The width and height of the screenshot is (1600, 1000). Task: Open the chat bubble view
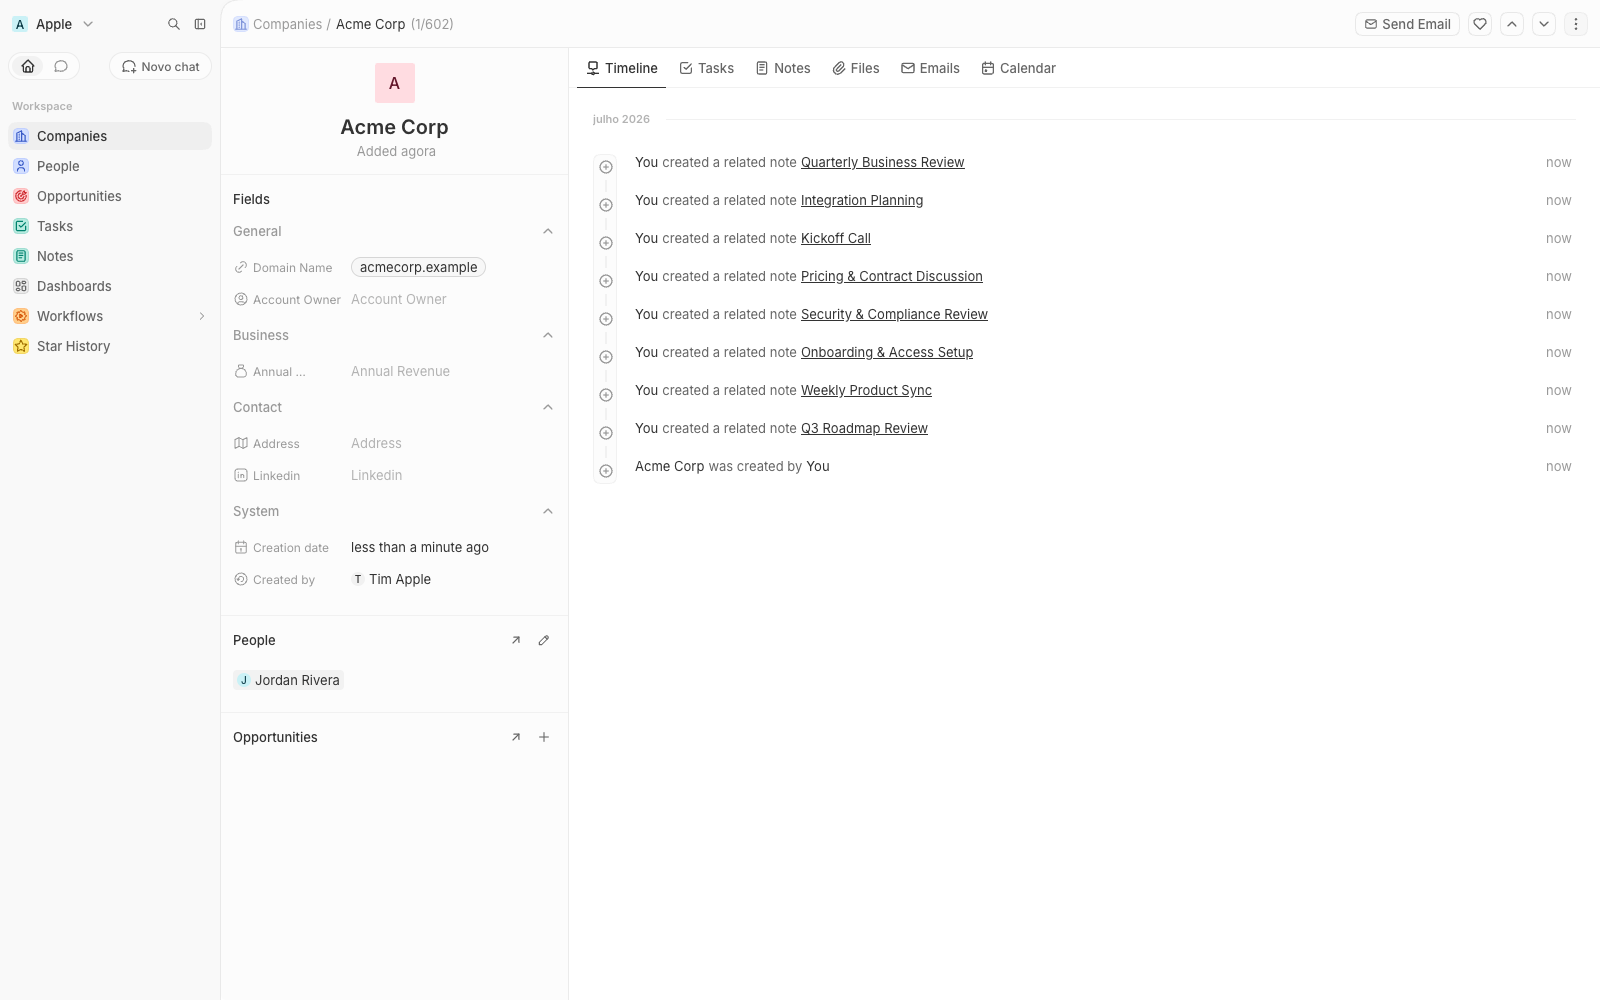coord(61,66)
